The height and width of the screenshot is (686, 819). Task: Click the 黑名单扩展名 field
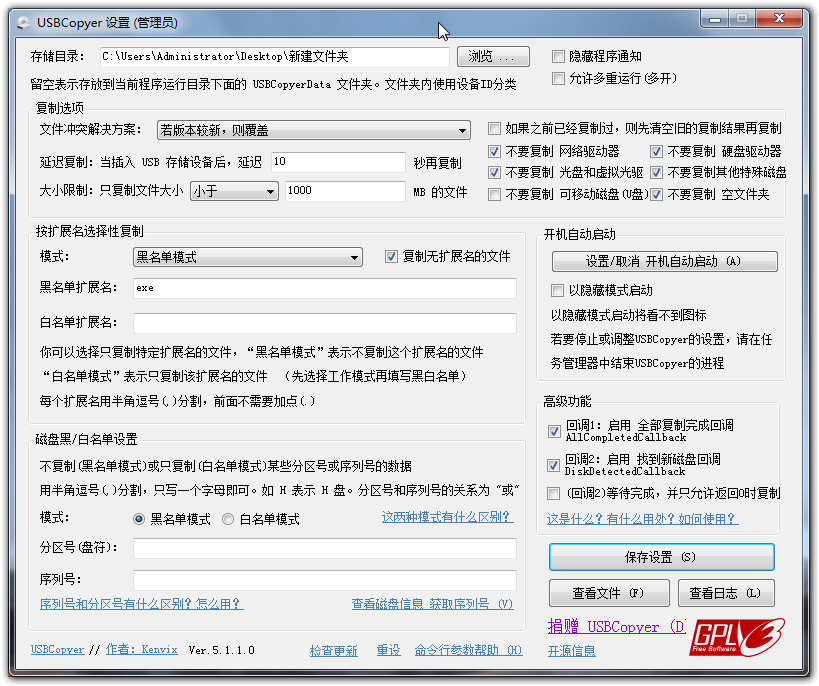click(x=324, y=288)
